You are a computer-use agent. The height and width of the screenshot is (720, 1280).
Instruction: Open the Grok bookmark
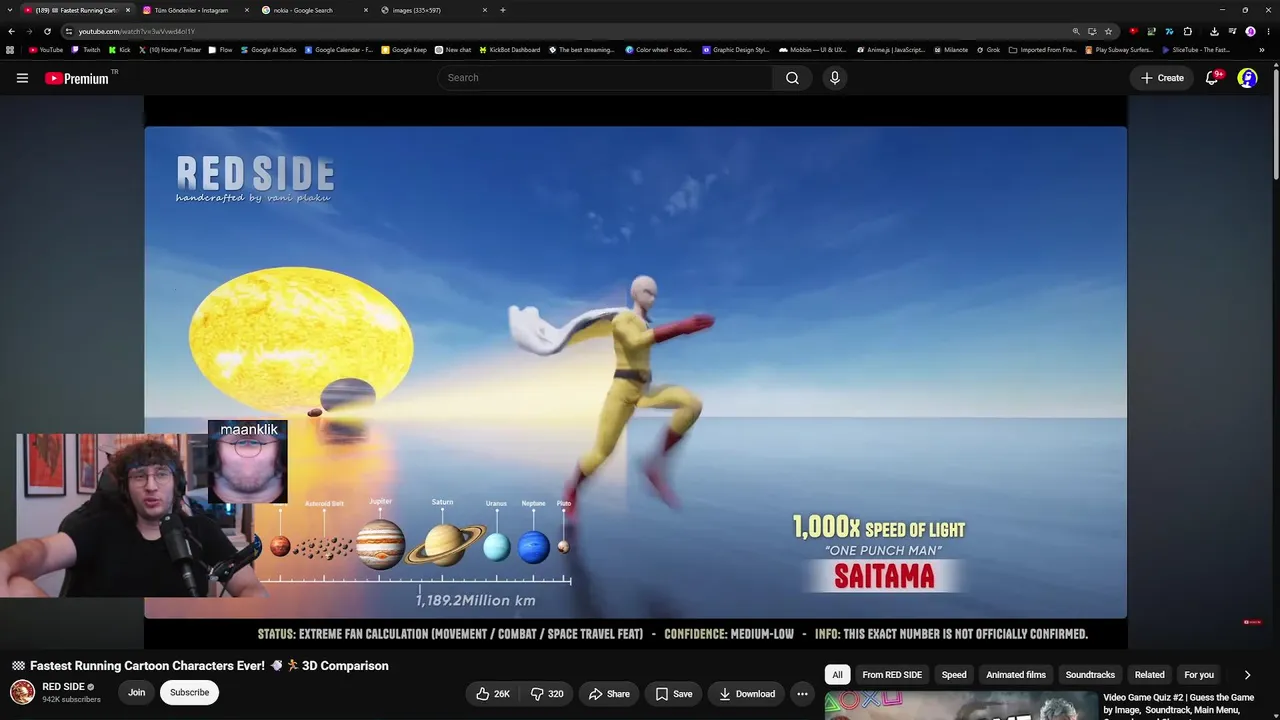(x=988, y=50)
